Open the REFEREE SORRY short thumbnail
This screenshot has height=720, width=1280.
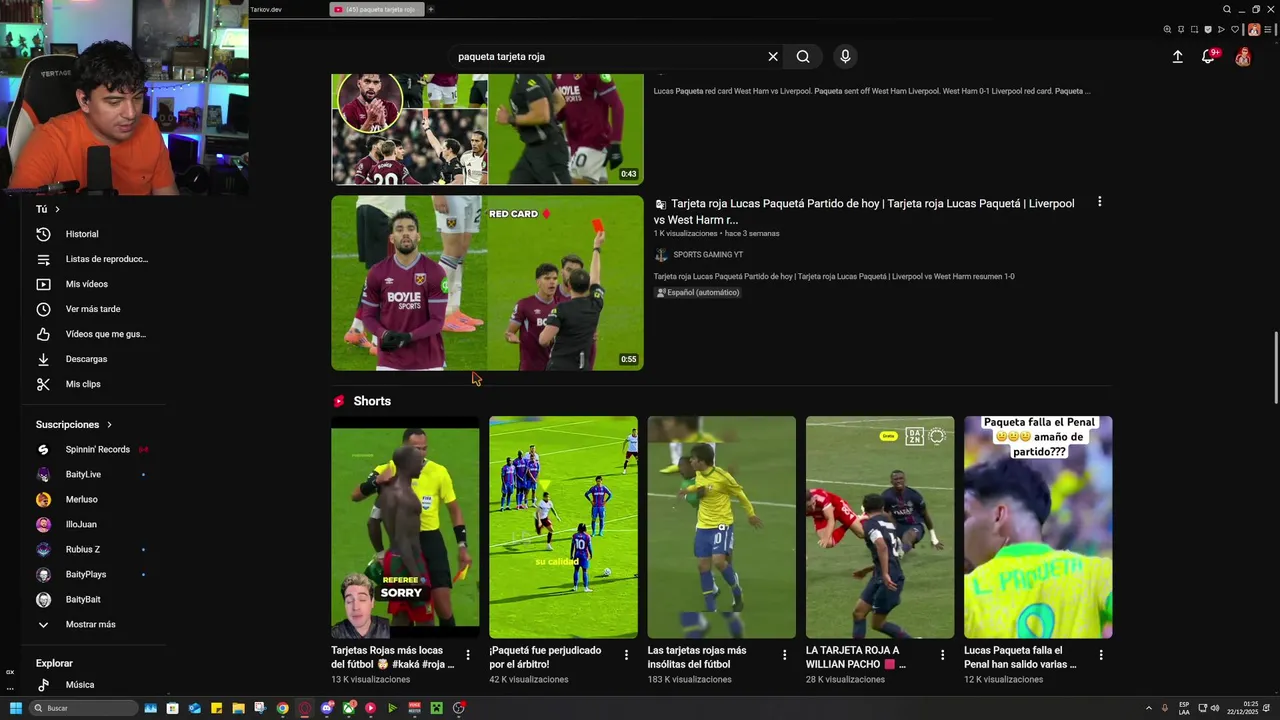pyautogui.click(x=405, y=527)
